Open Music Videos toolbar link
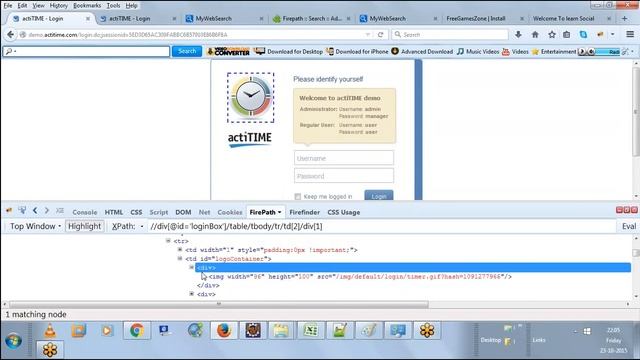This screenshot has height=360, width=640. 478,51
